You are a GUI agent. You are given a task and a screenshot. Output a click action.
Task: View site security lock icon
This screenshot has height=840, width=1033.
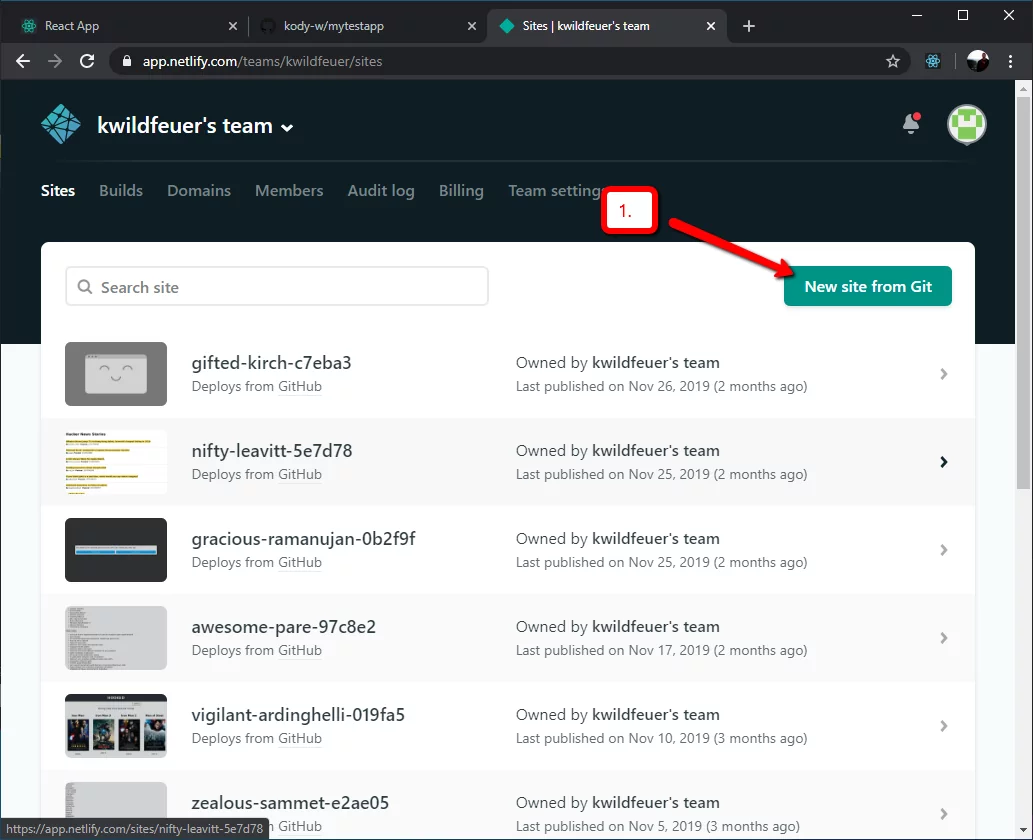coord(127,61)
